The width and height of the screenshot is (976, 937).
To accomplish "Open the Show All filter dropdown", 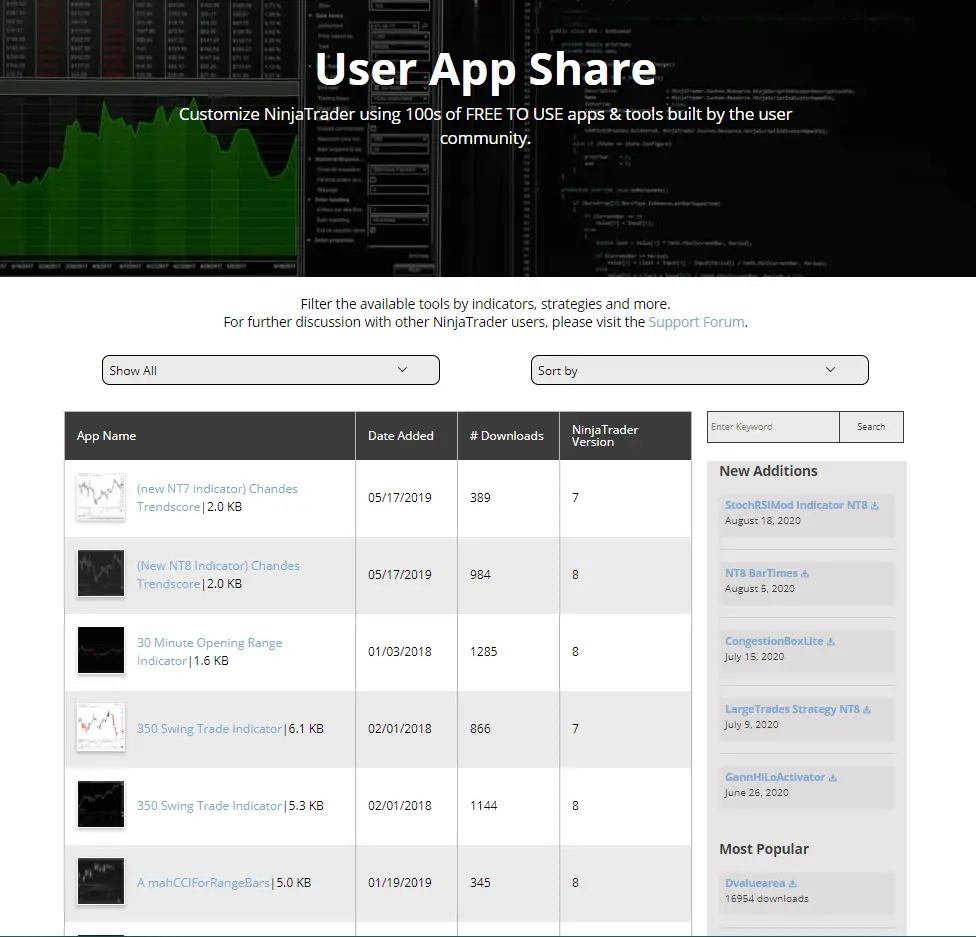I will (271, 370).
